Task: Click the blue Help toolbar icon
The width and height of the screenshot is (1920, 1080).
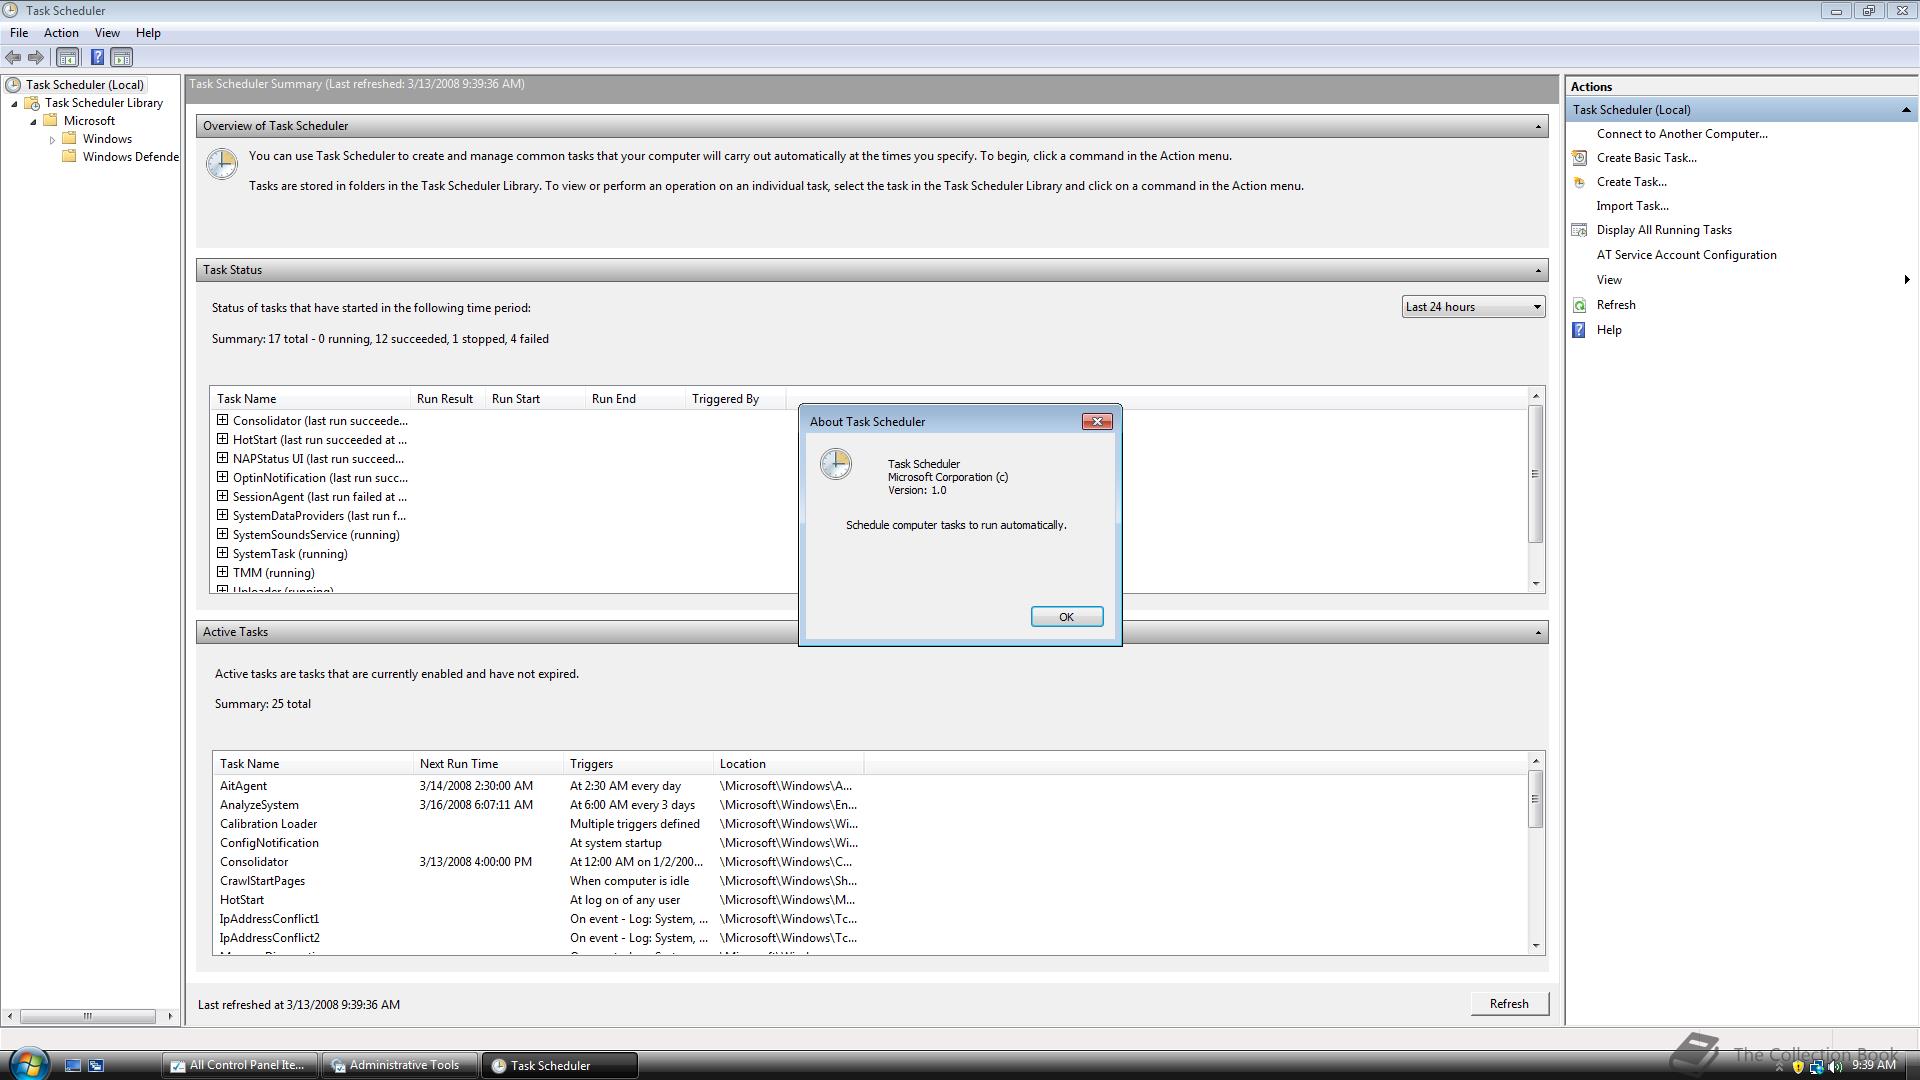Action: pyautogui.click(x=97, y=58)
